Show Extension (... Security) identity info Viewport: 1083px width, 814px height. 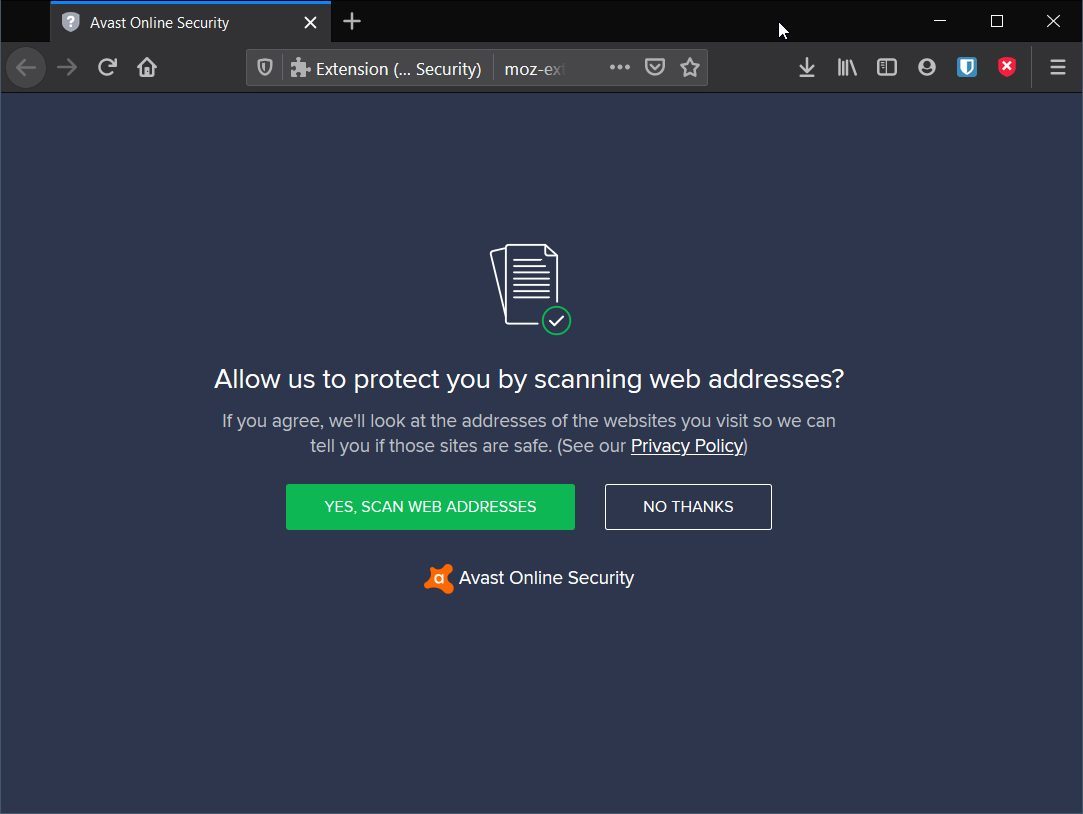(x=386, y=68)
